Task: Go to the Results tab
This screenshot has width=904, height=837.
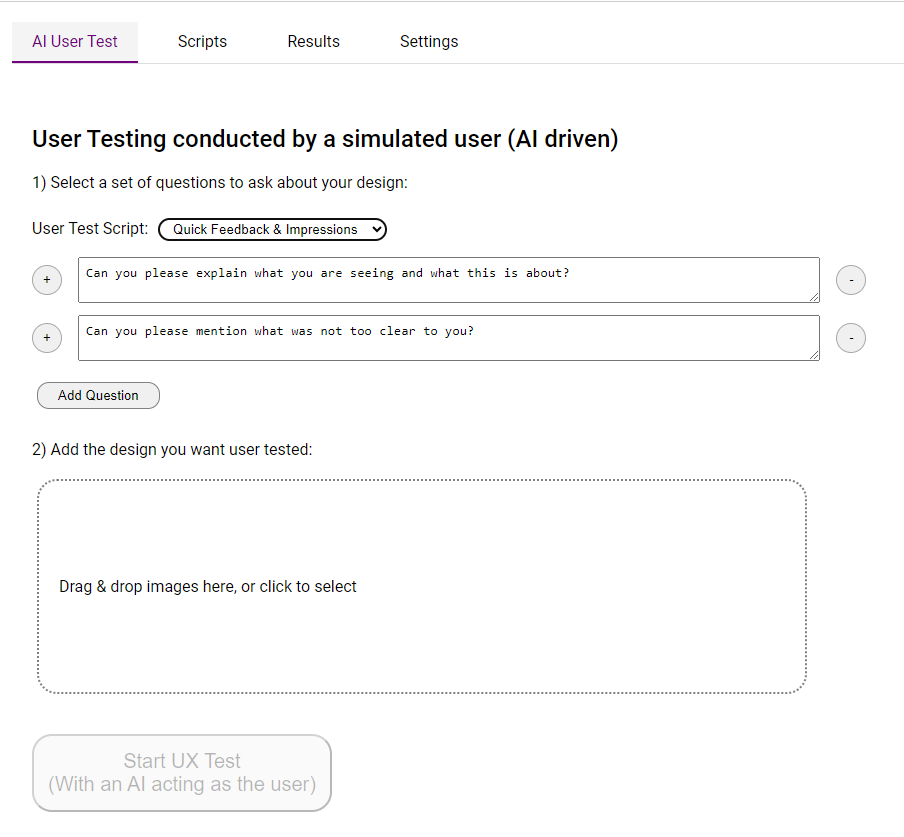Action: point(313,42)
